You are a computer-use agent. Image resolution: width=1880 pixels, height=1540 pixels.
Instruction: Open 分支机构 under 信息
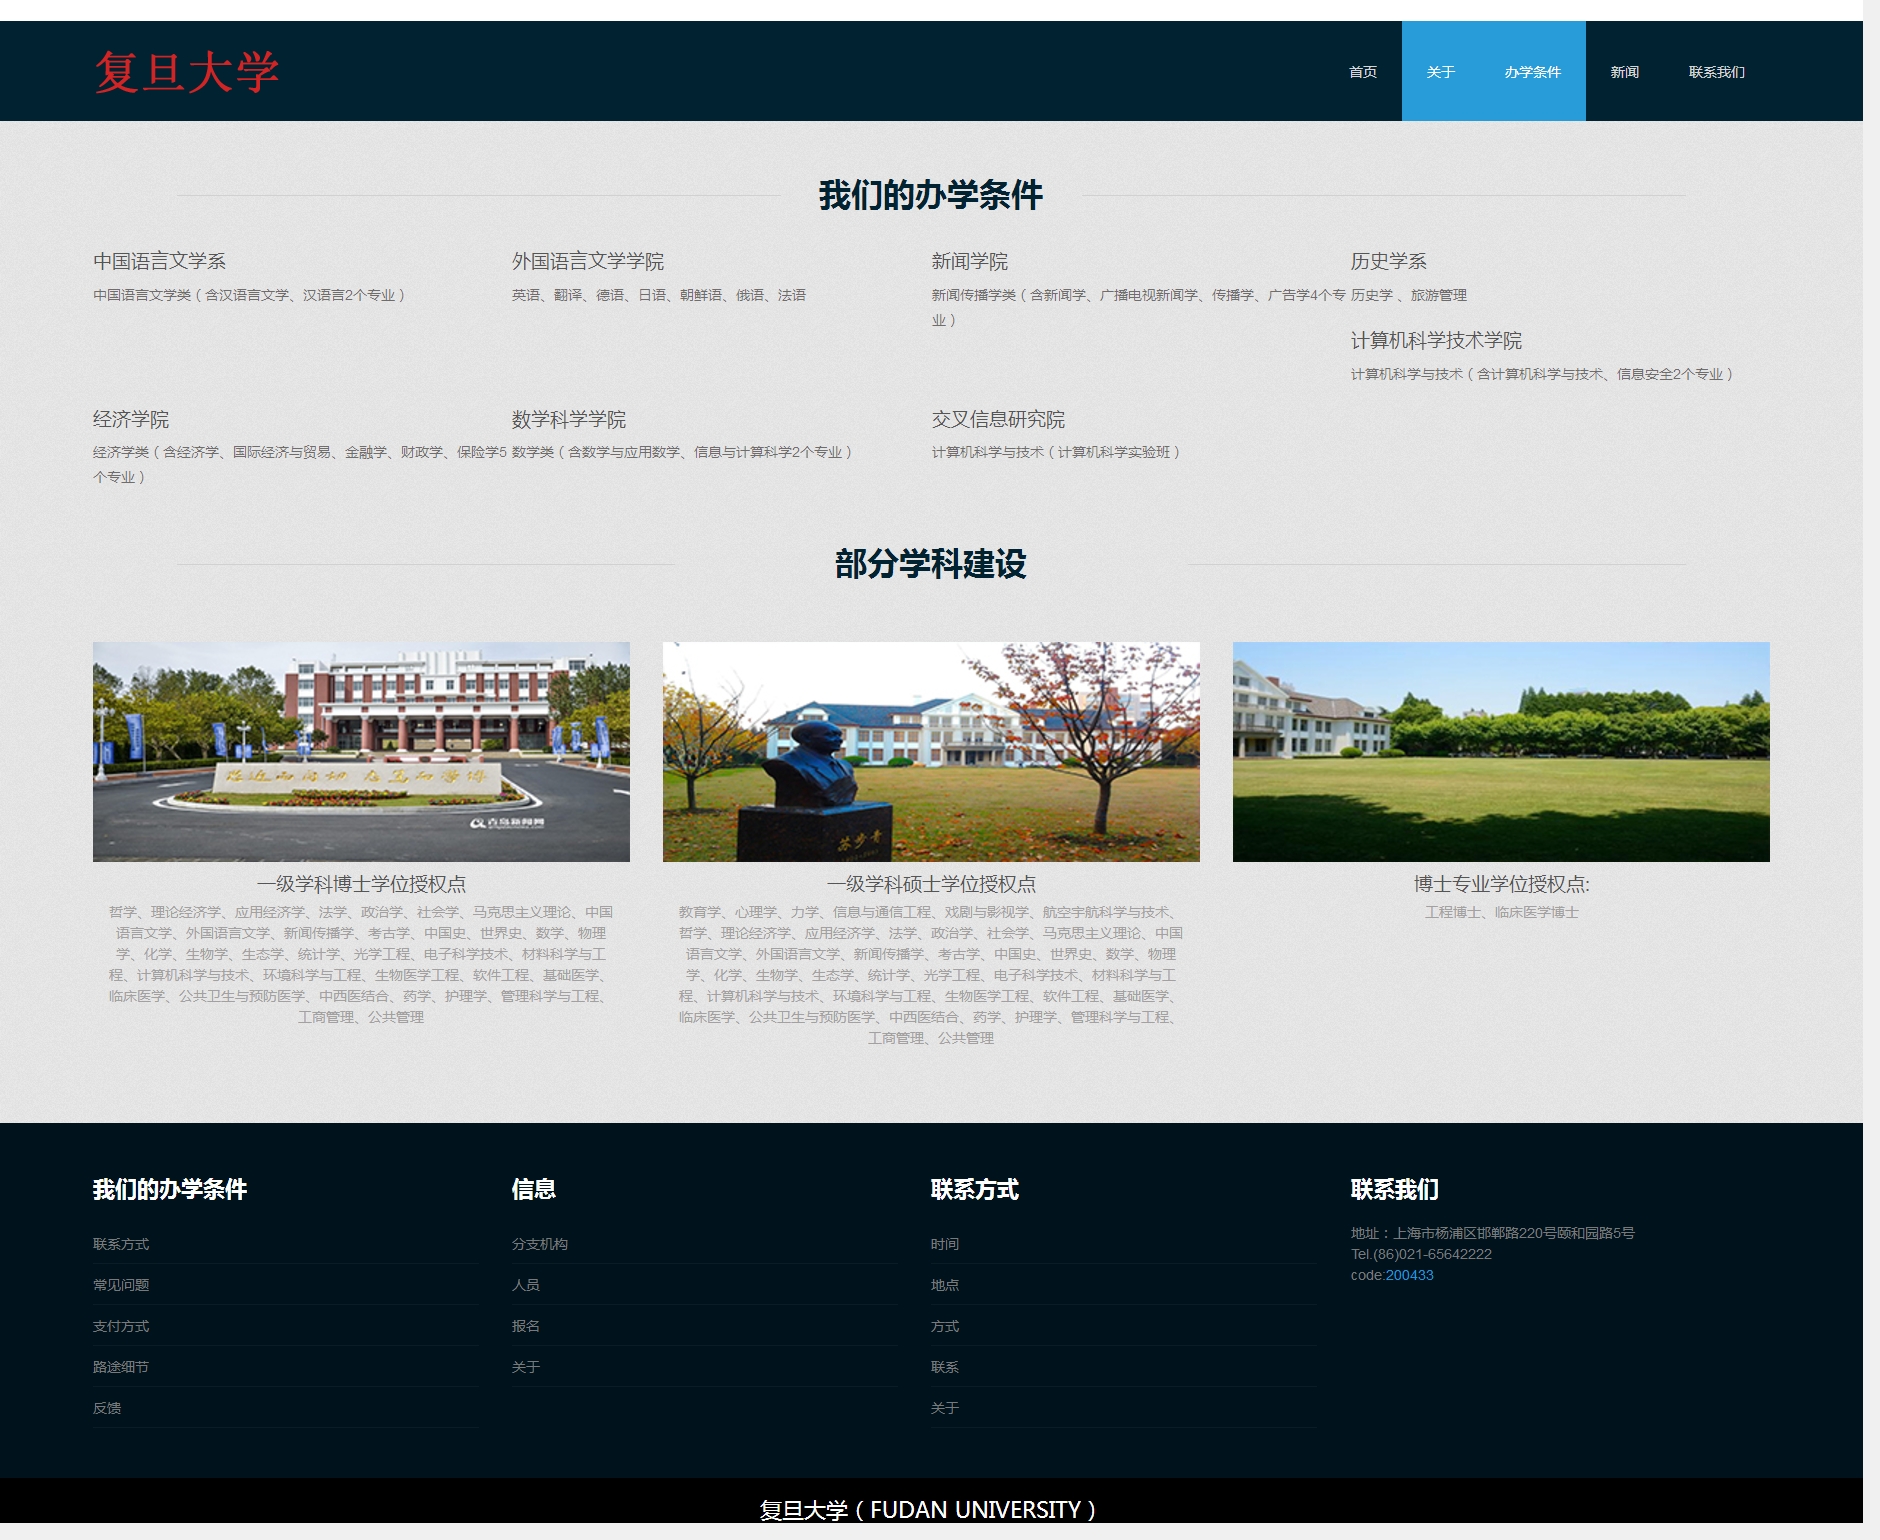(540, 1244)
